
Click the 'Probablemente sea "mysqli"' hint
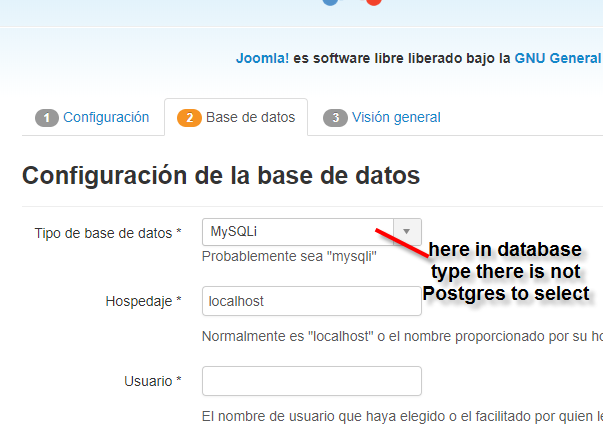[289, 256]
